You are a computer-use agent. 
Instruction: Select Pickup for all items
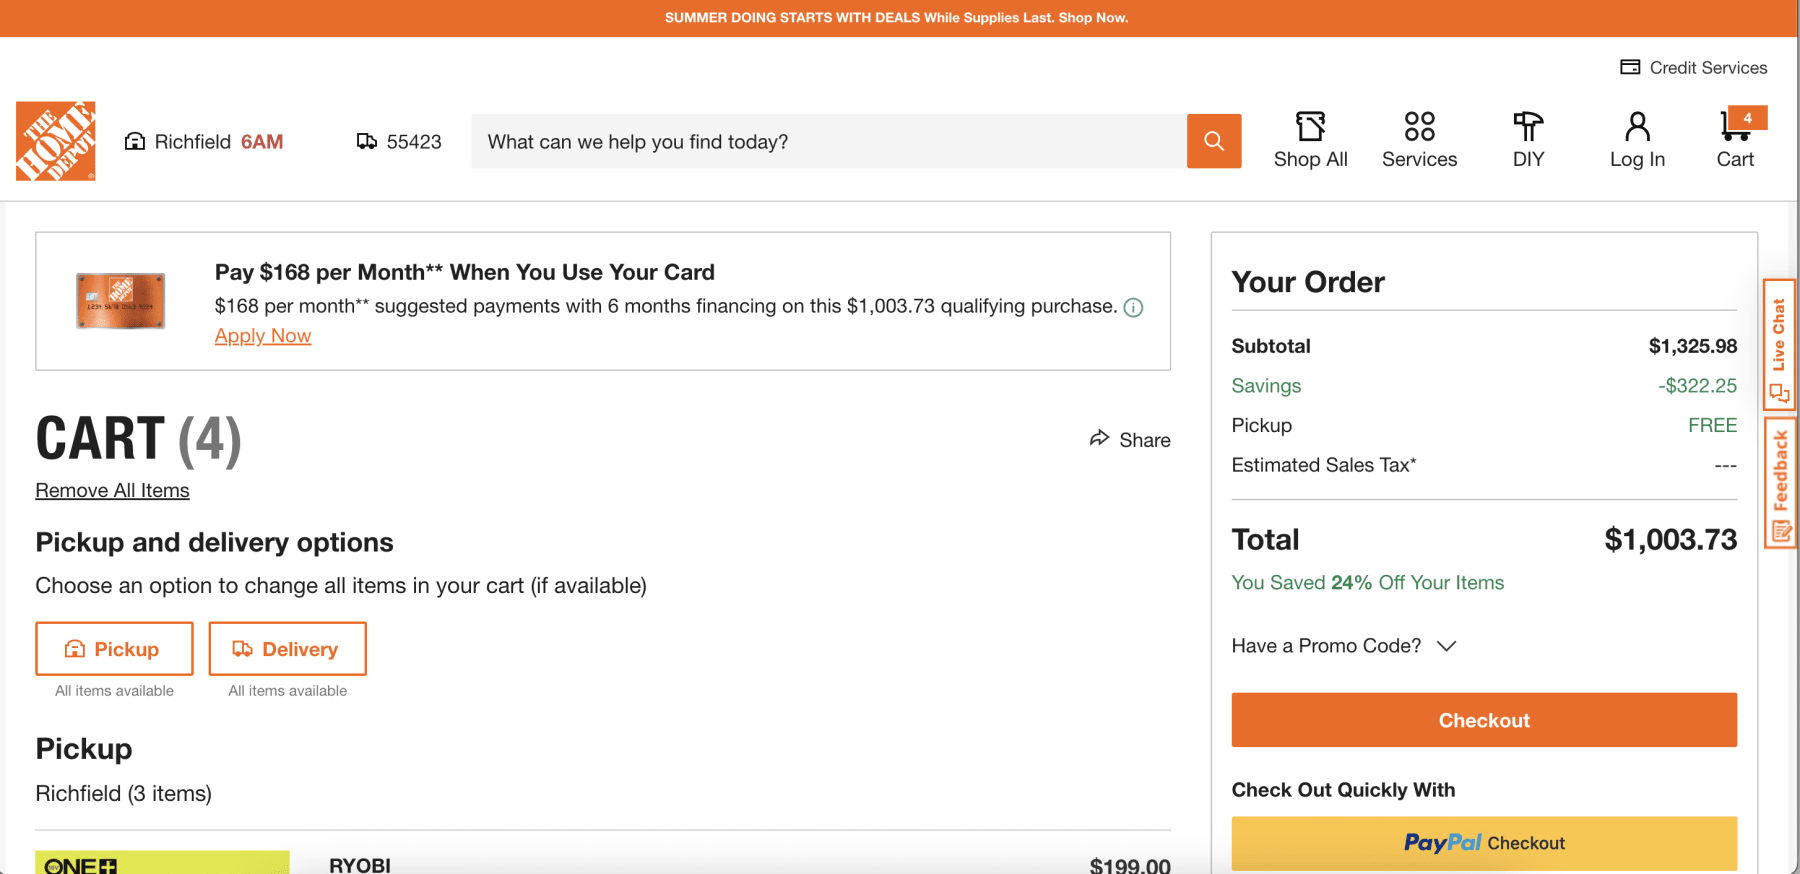(x=114, y=649)
